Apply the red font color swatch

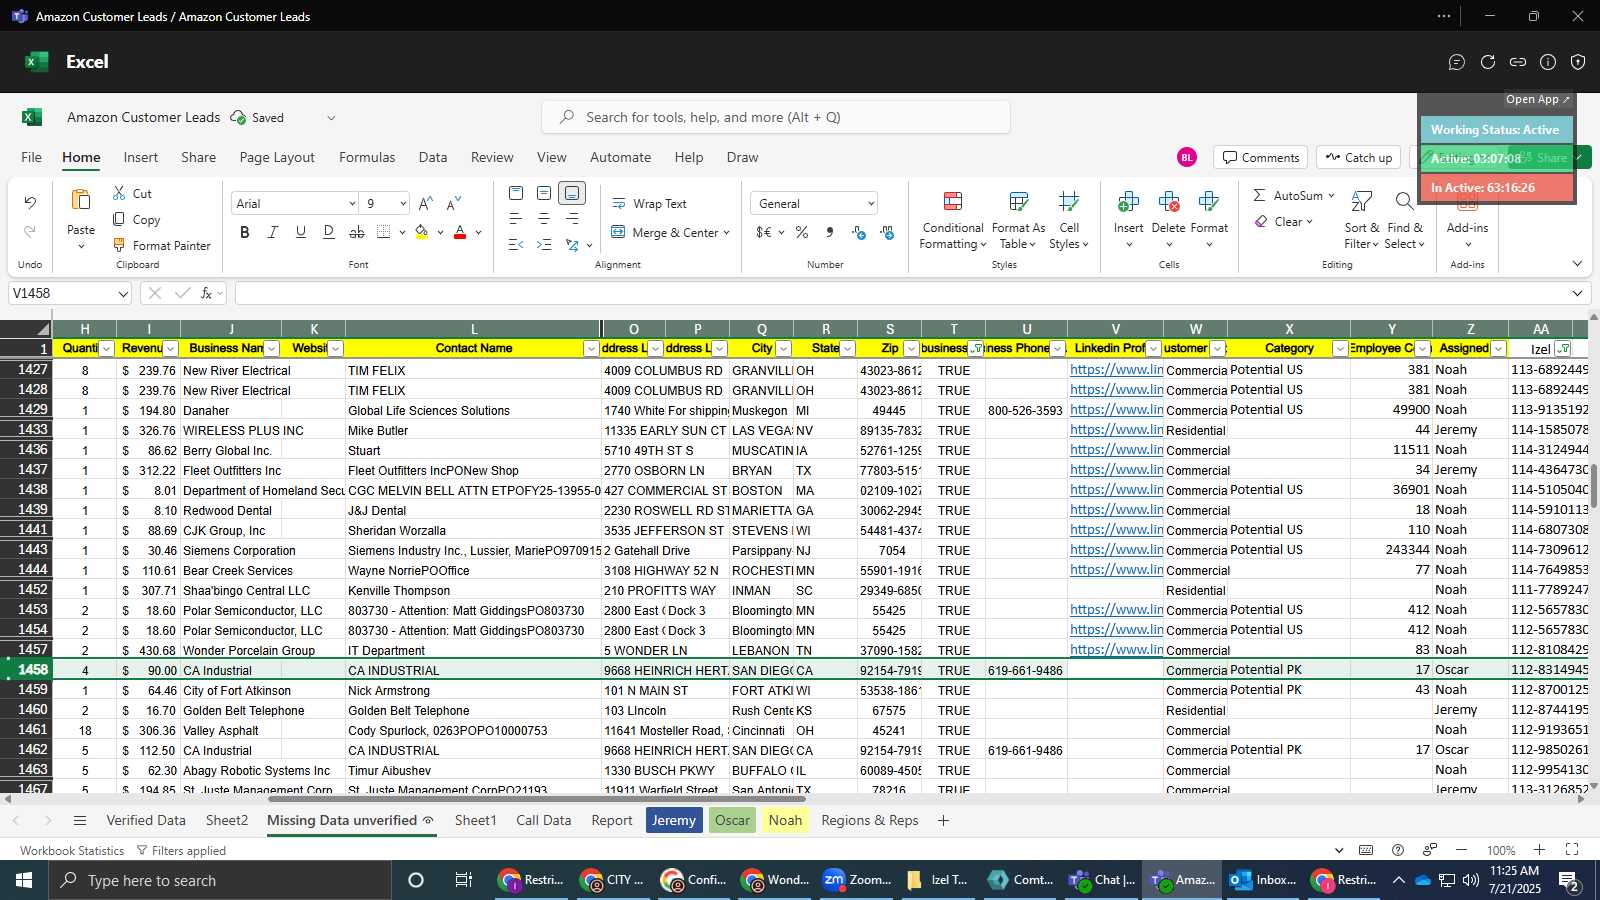460,232
